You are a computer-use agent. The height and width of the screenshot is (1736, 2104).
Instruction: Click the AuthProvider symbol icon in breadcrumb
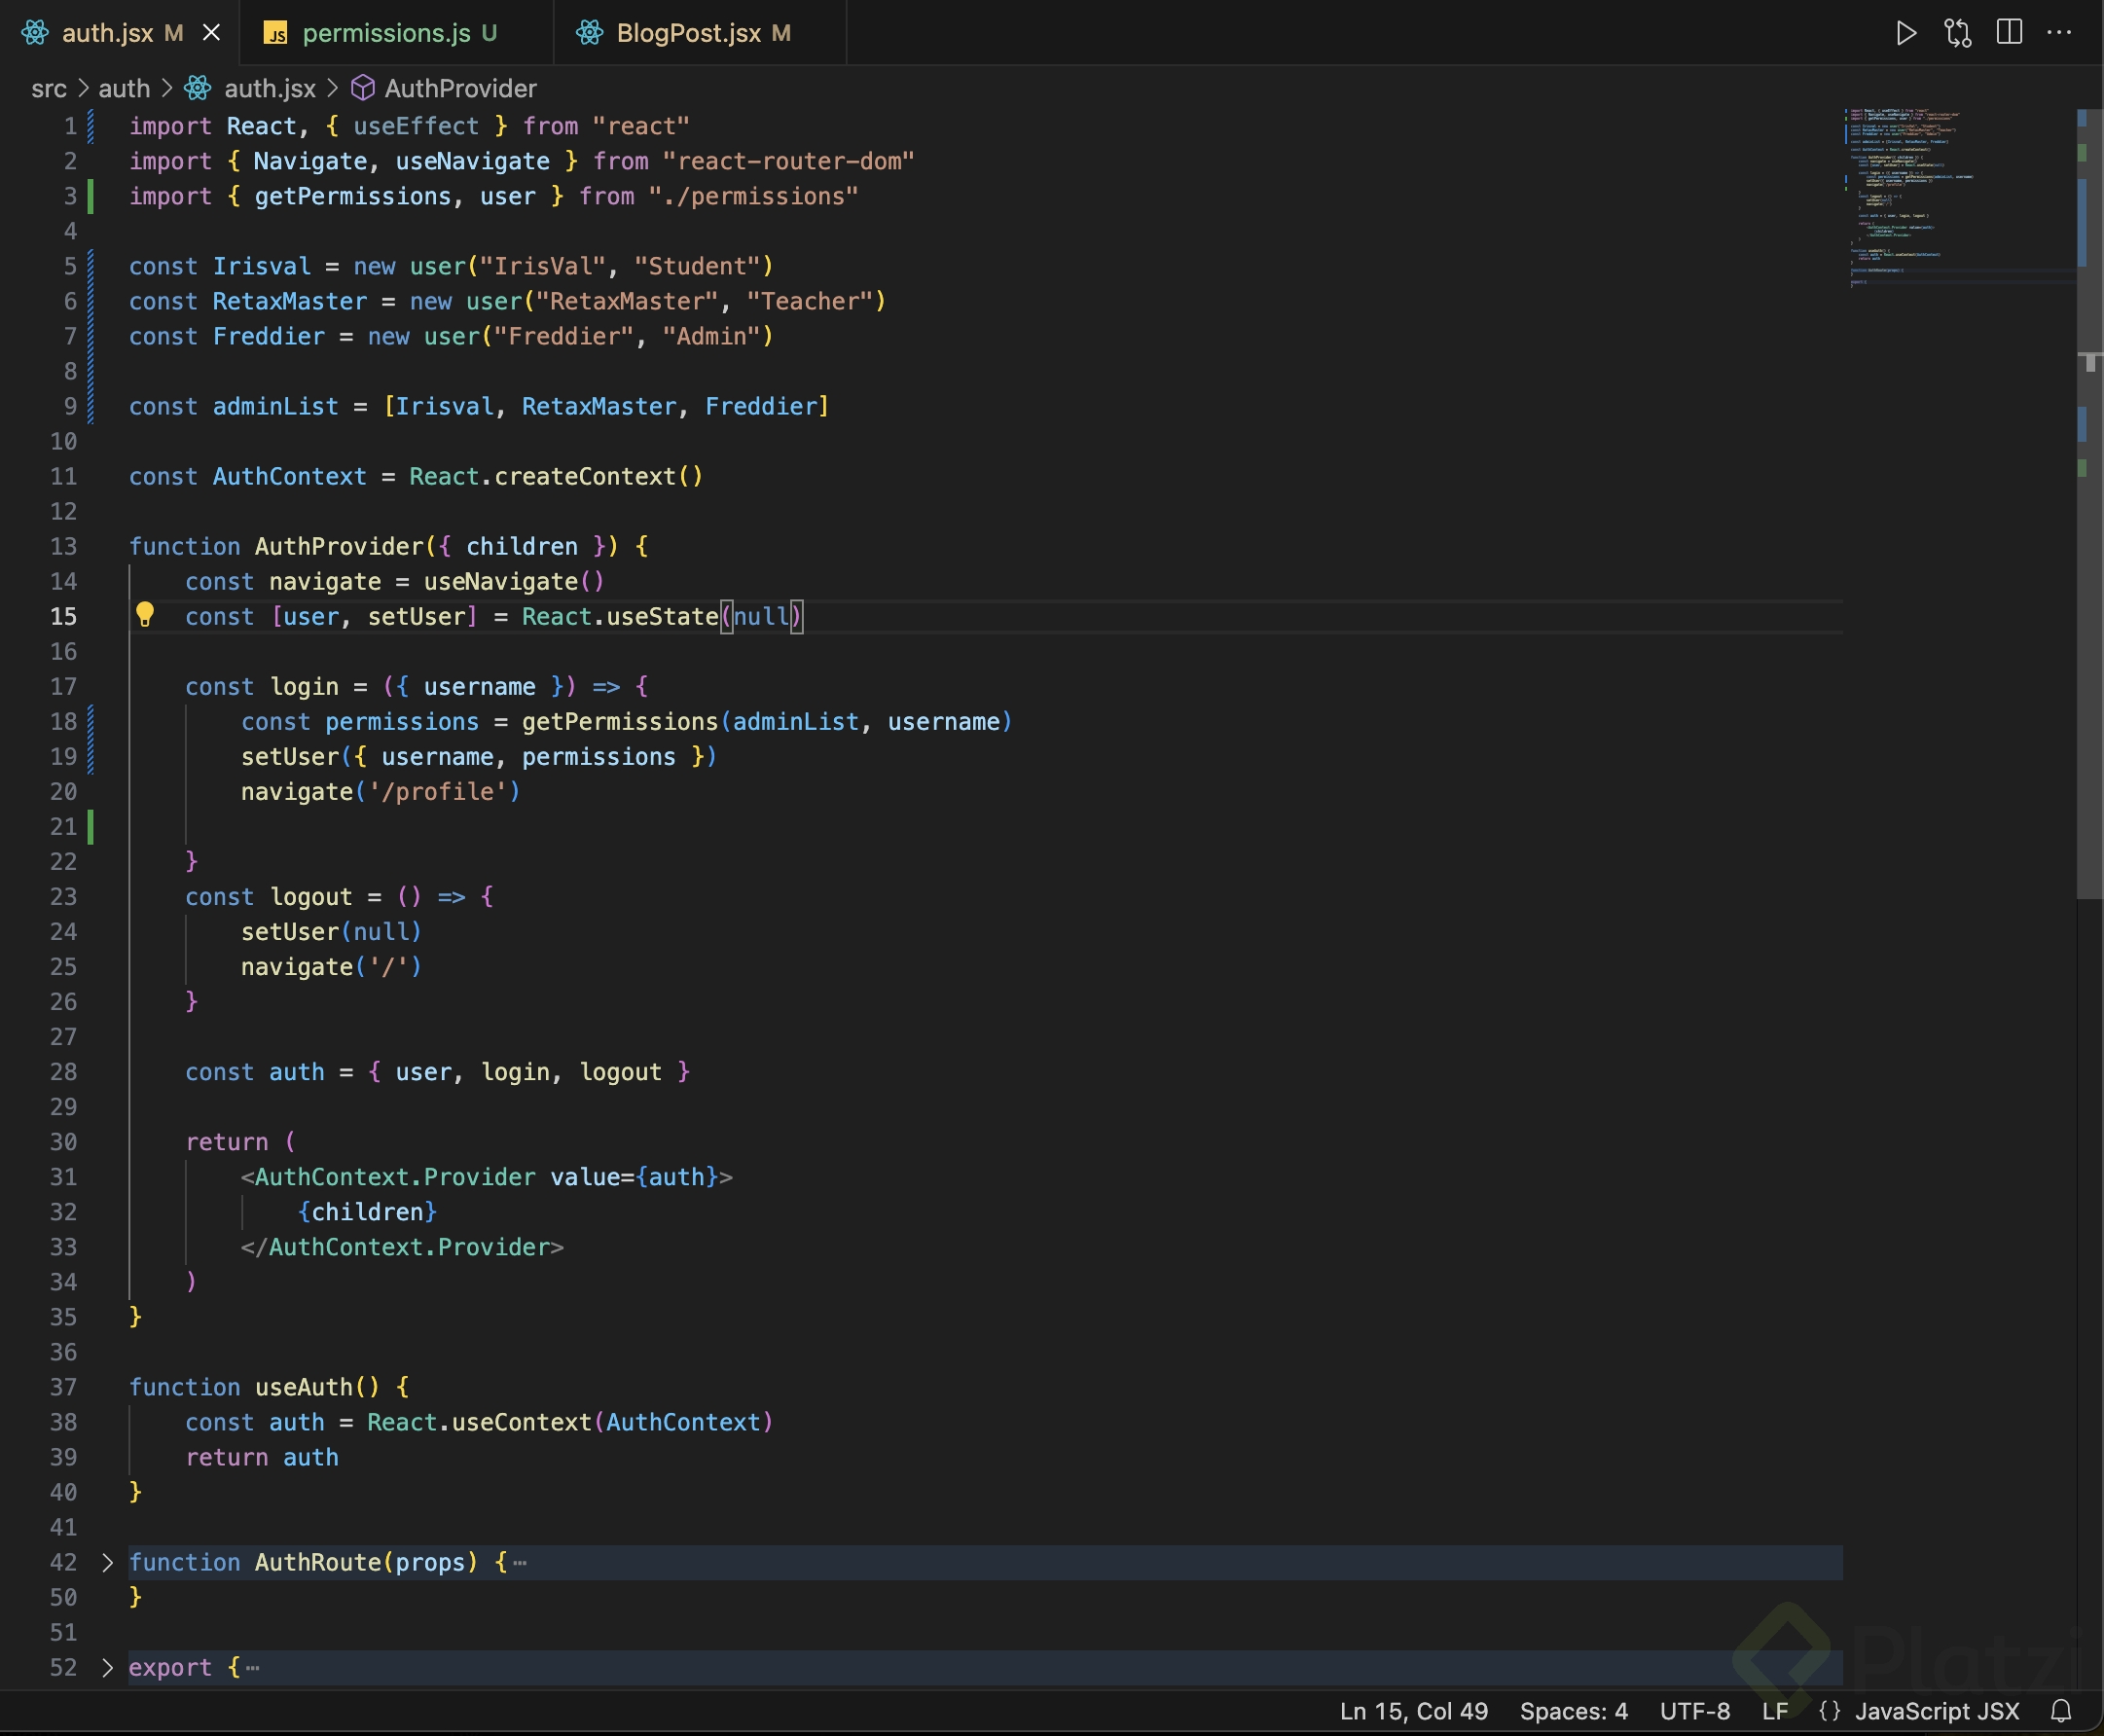(x=363, y=88)
